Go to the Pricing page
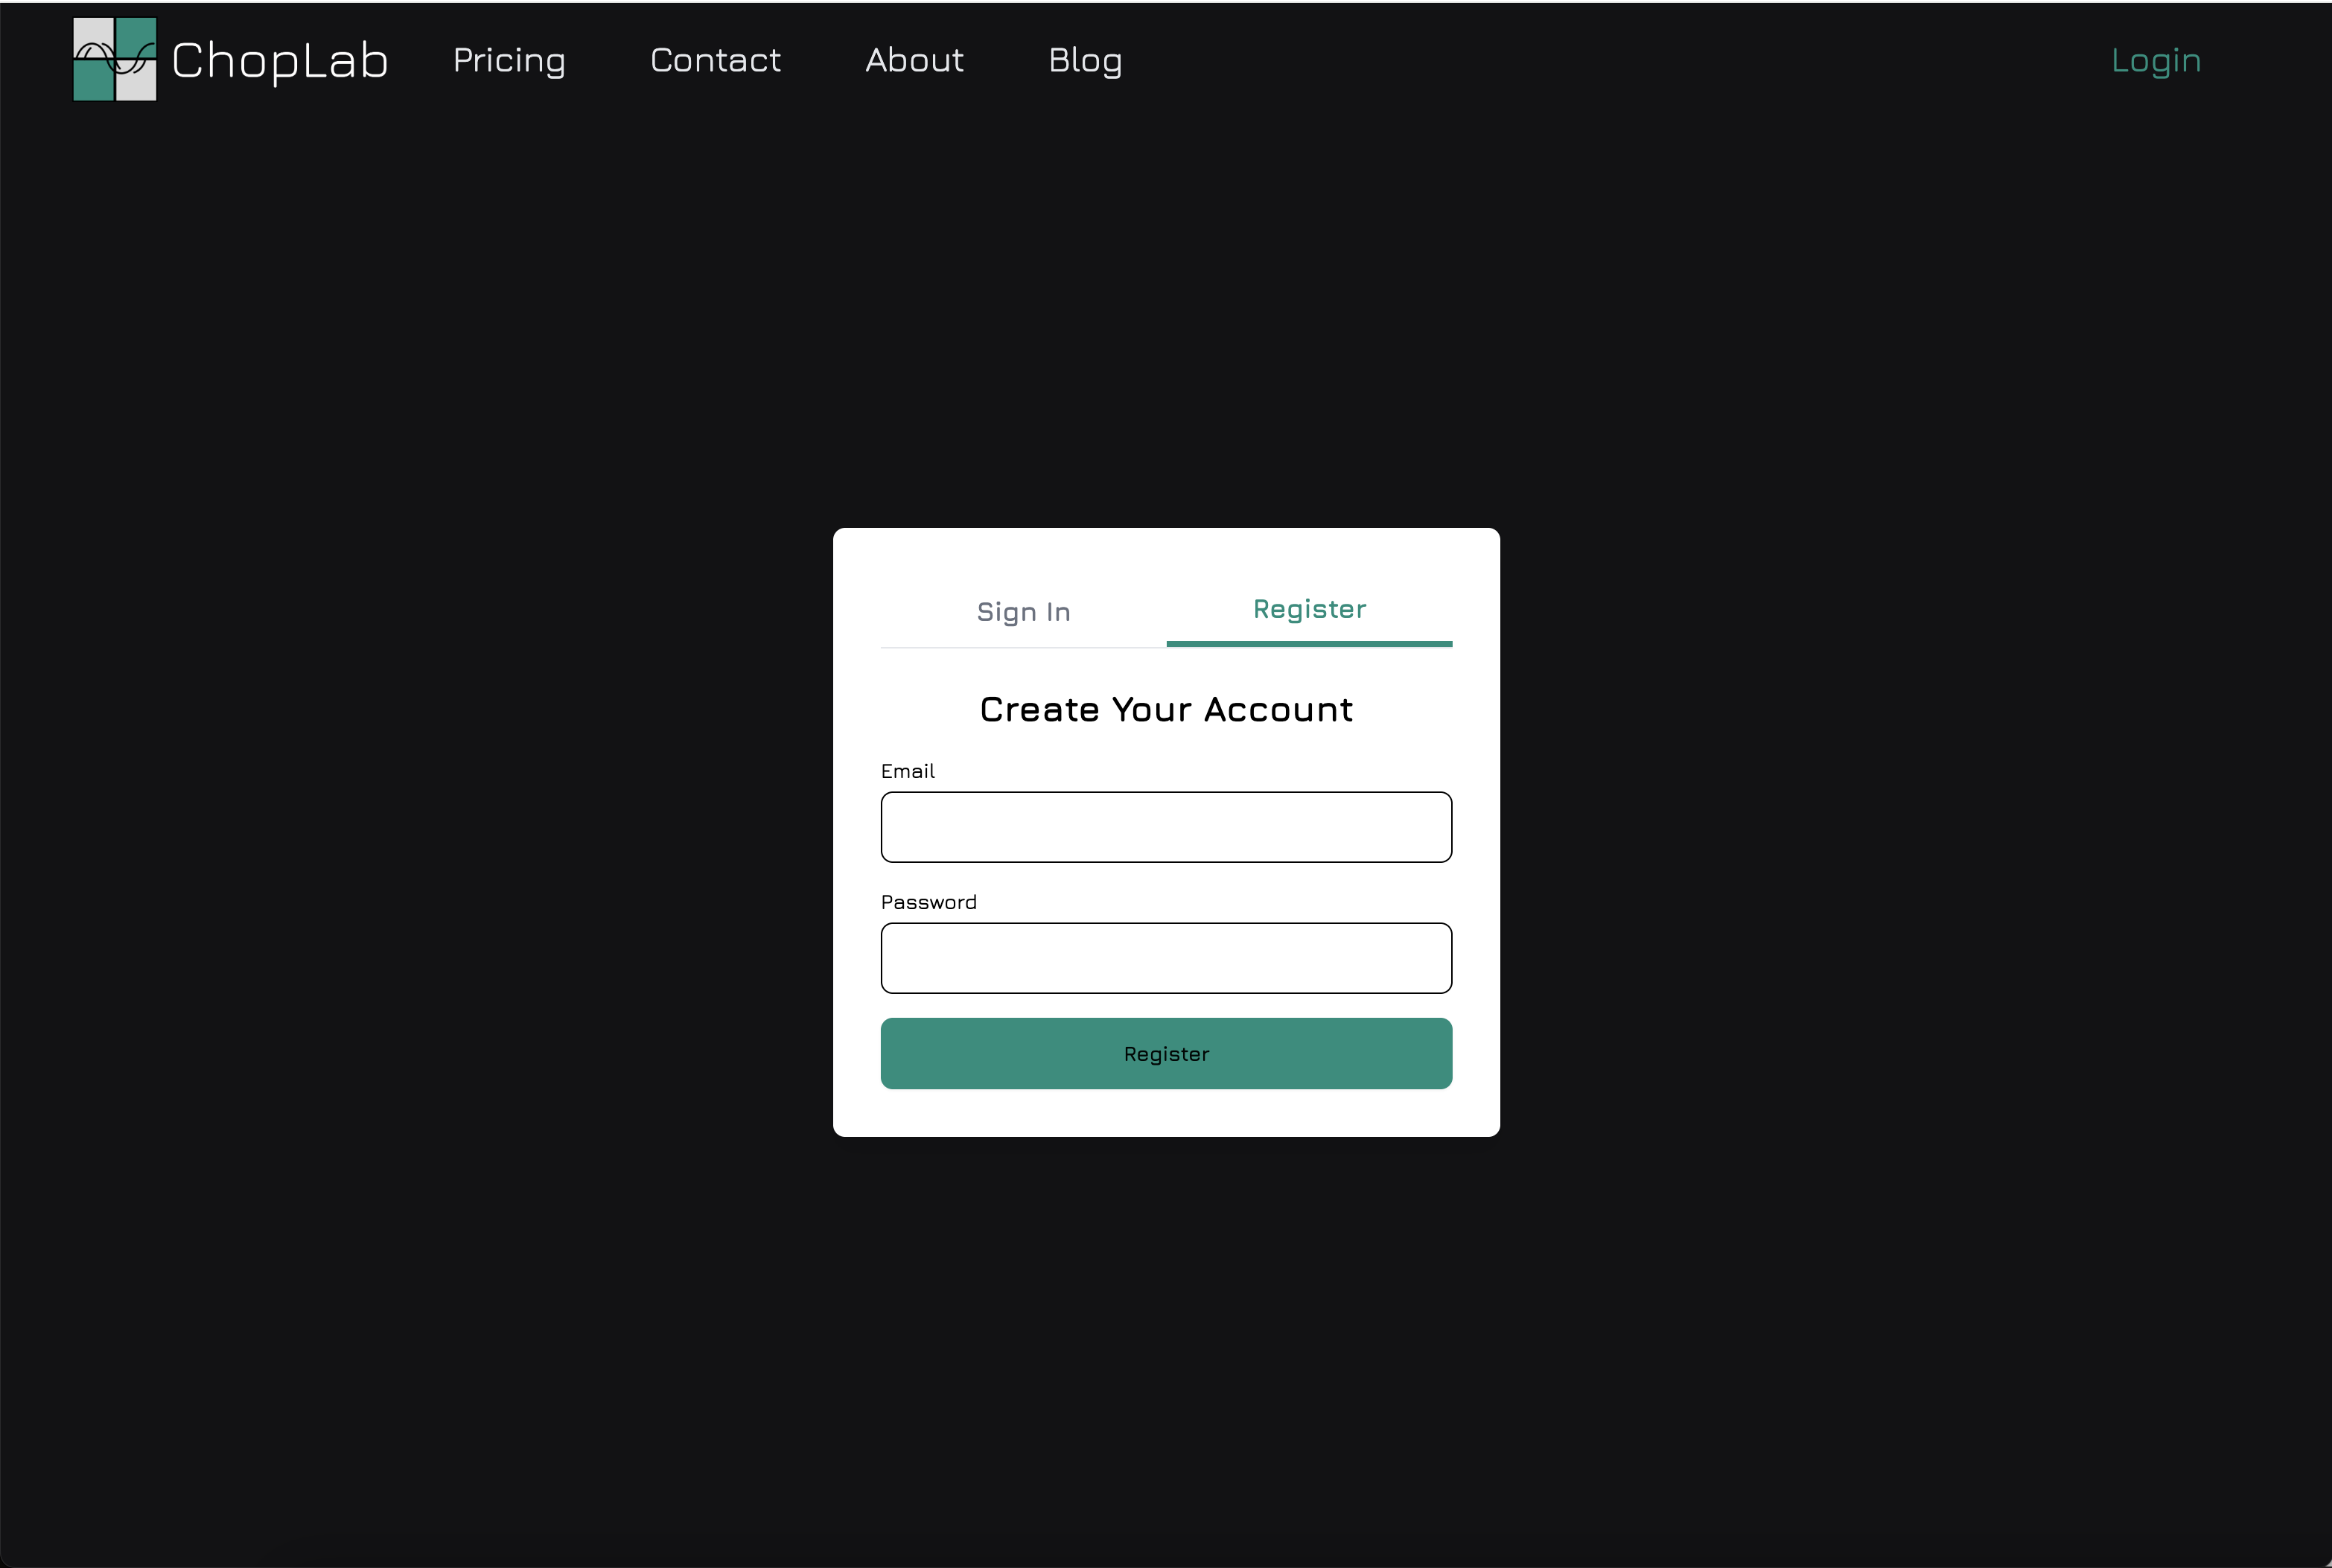 pyautogui.click(x=509, y=61)
